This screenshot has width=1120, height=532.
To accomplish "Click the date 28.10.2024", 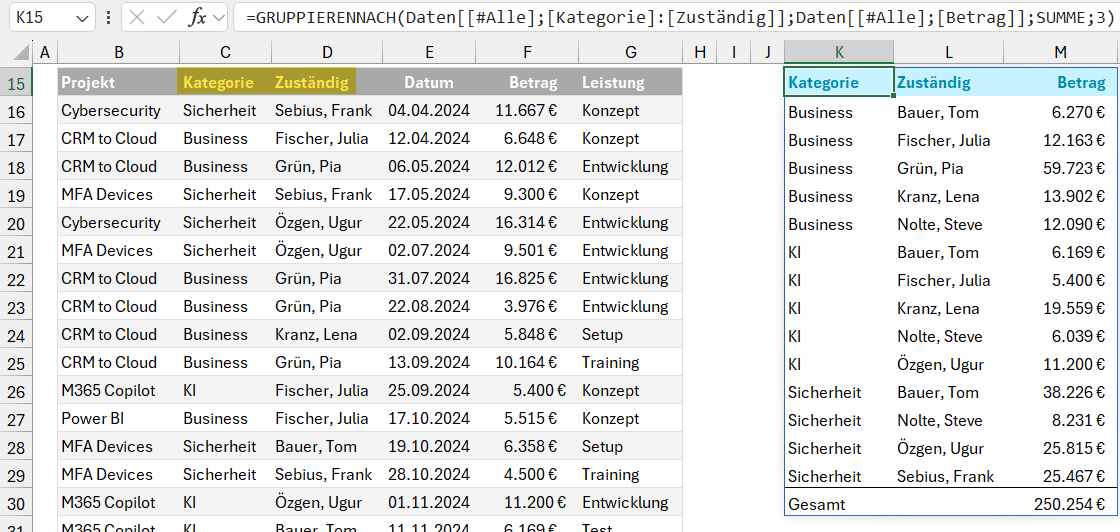I will [x=429, y=474].
